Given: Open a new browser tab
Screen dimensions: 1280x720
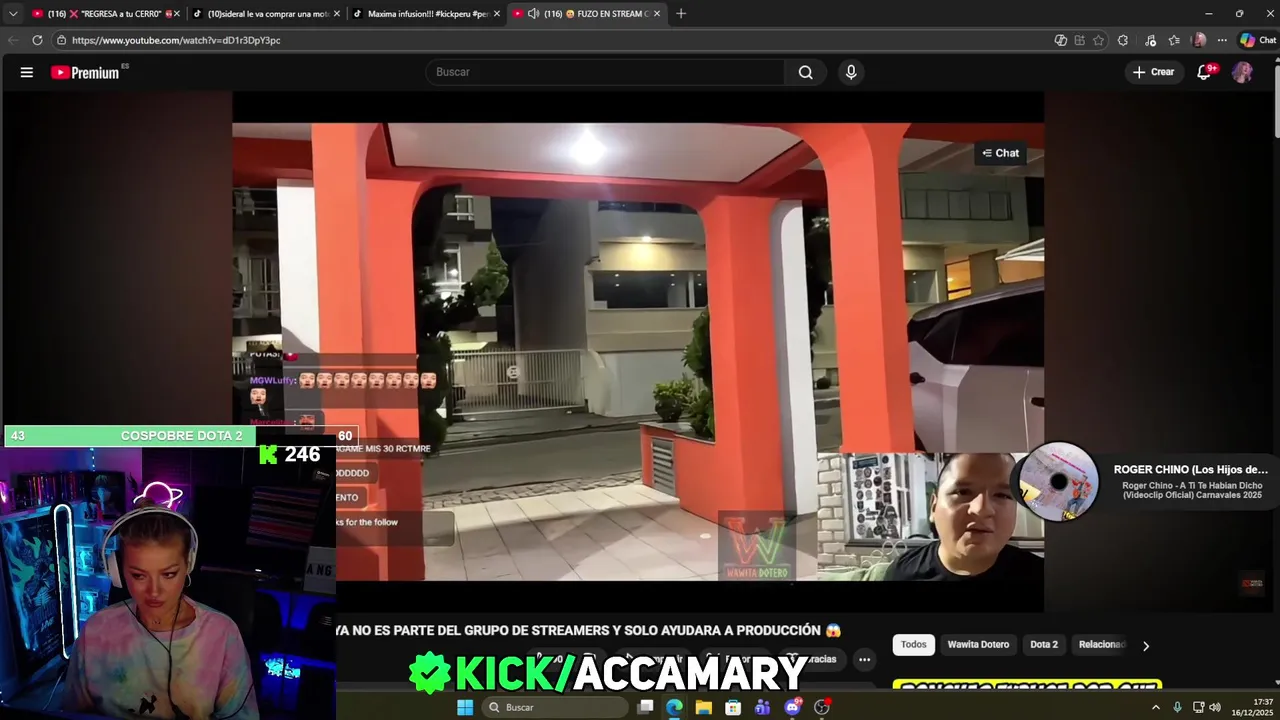Looking at the screenshot, I should point(681,13).
